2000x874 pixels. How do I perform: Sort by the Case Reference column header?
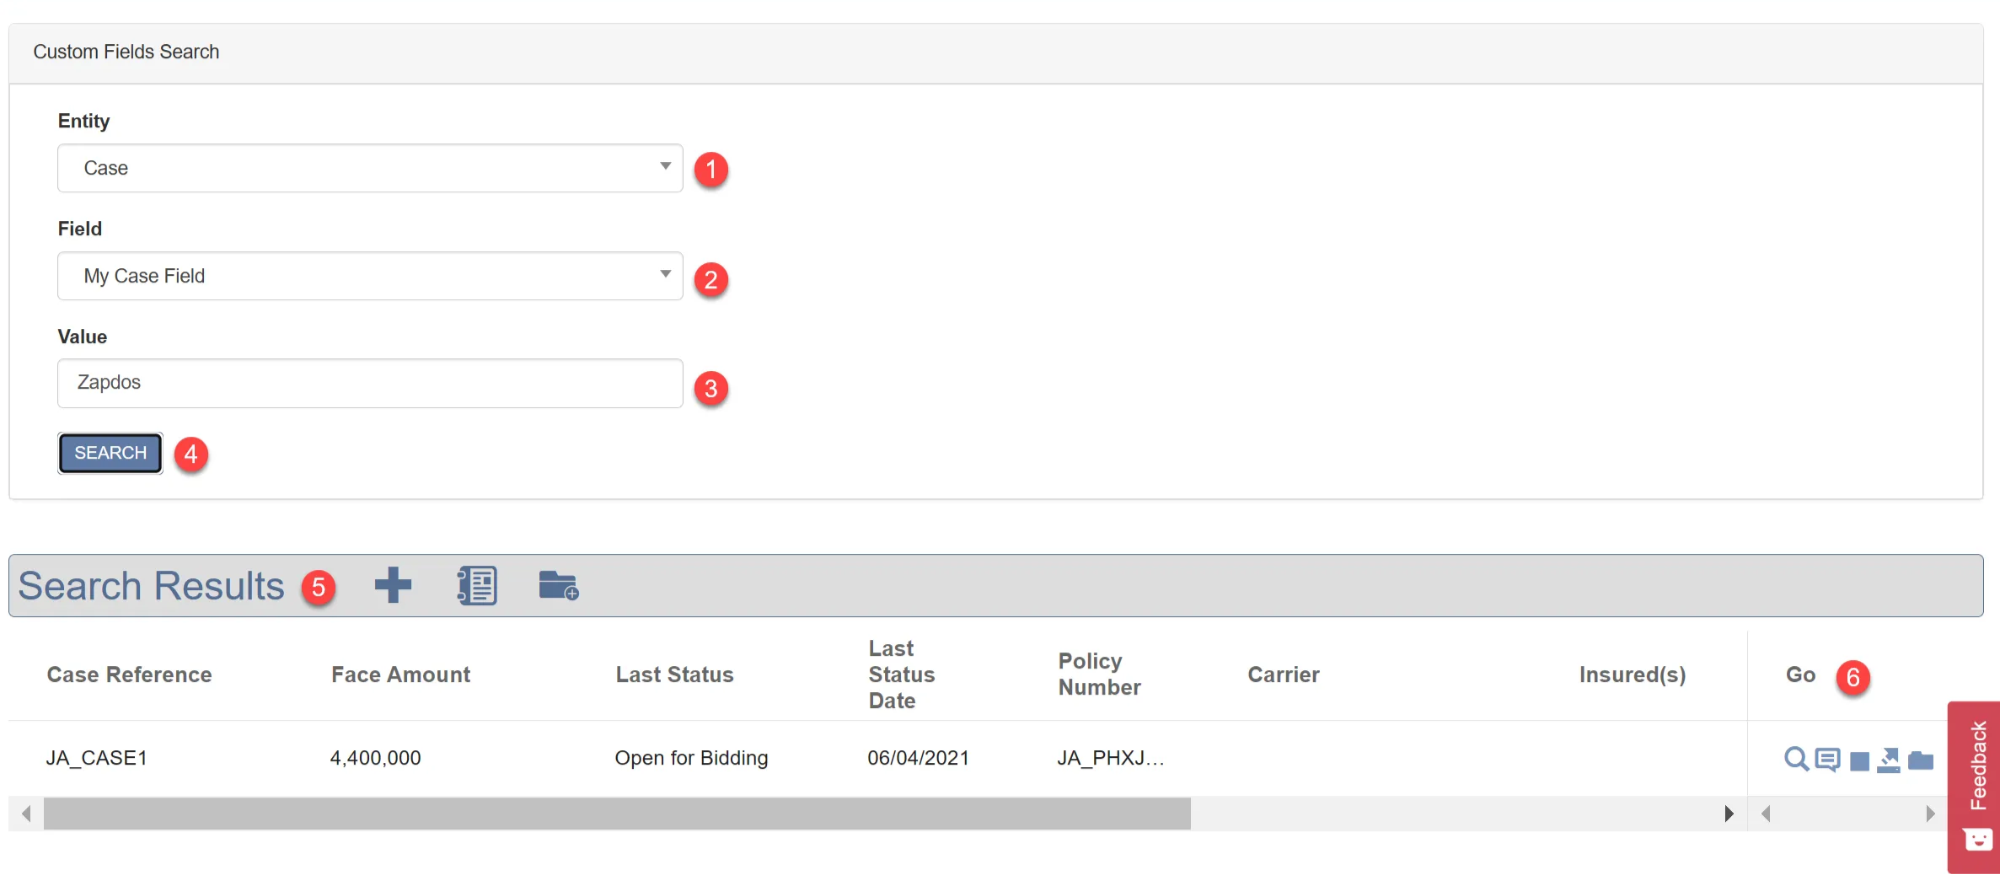129,675
